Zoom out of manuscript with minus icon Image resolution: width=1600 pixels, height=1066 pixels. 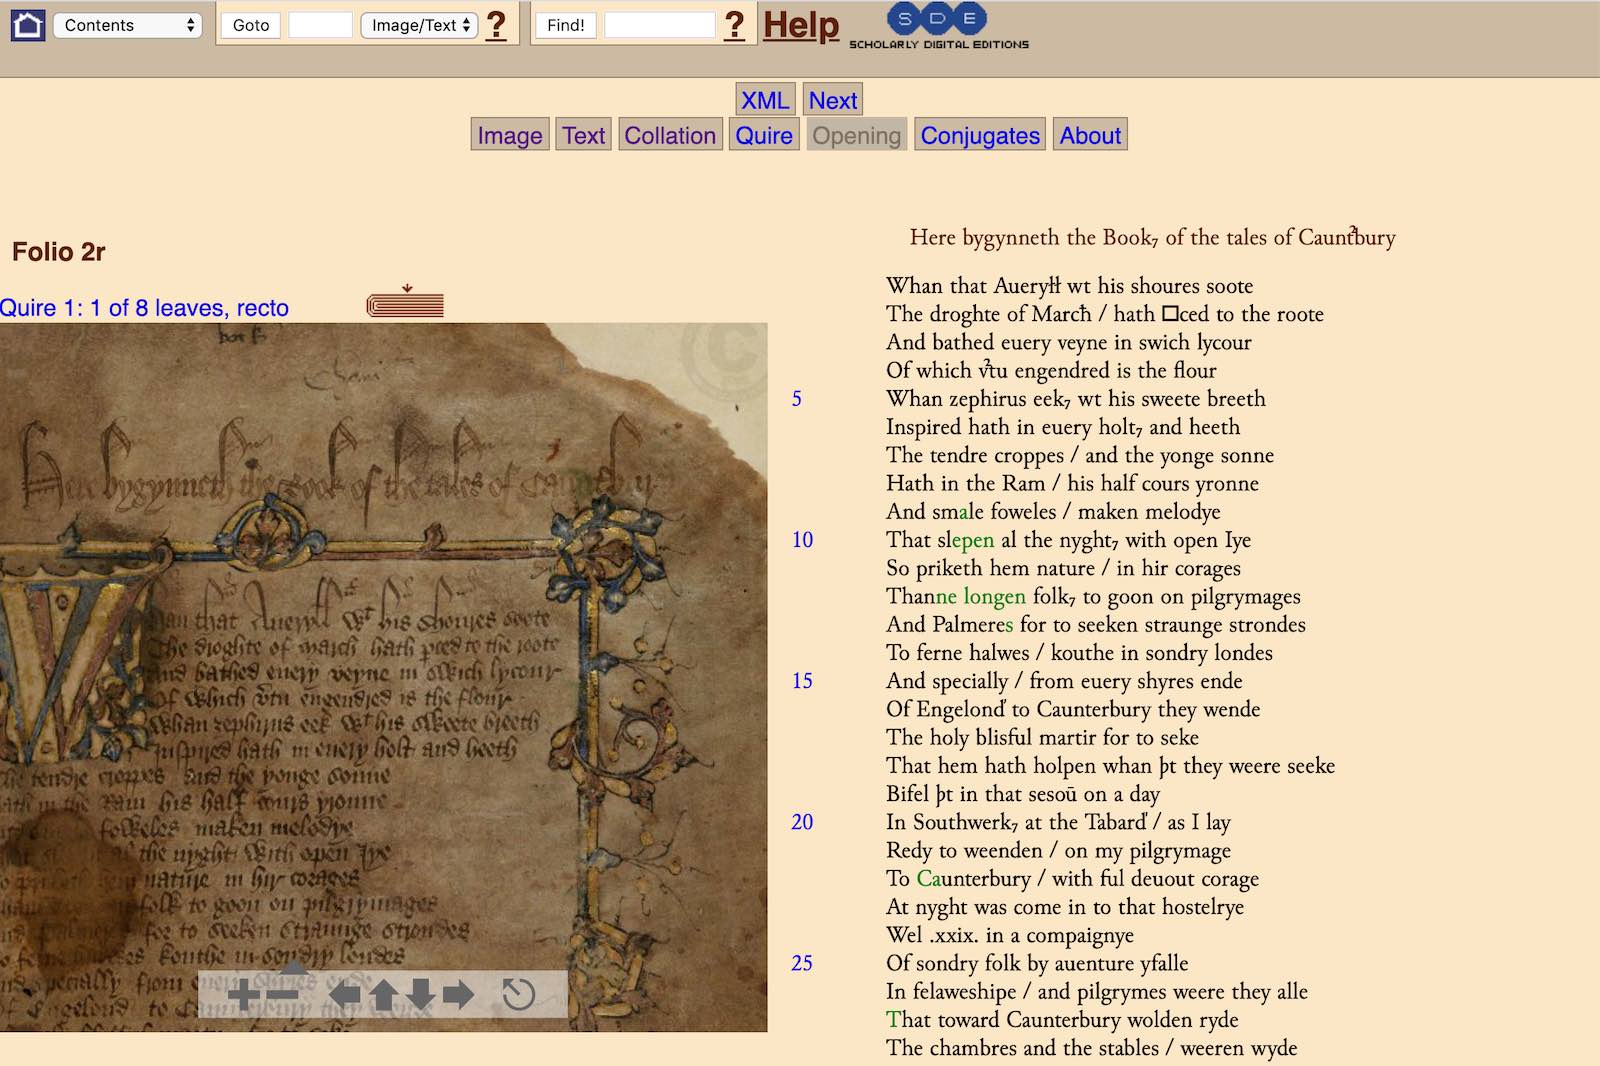283,994
